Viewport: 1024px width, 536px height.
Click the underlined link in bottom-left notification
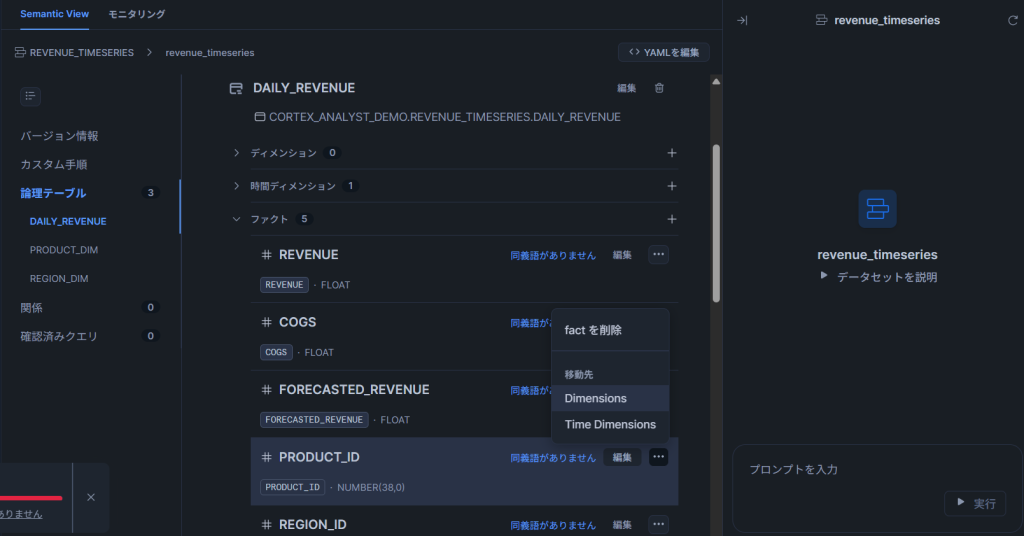point(21,514)
